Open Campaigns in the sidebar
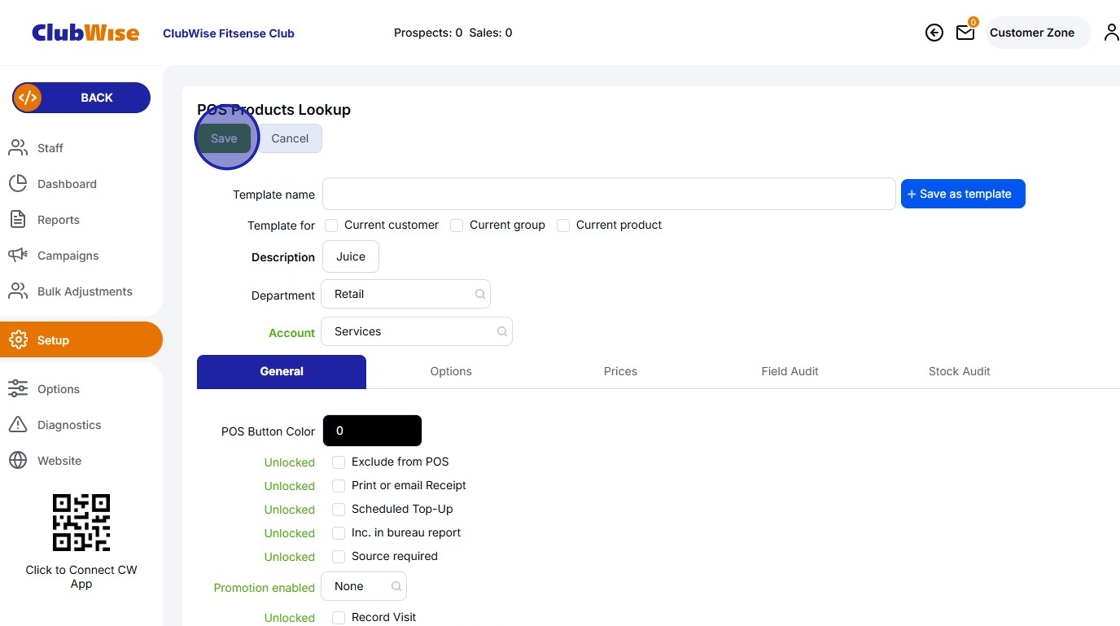Image resolution: width=1120 pixels, height=626 pixels. tap(68, 255)
